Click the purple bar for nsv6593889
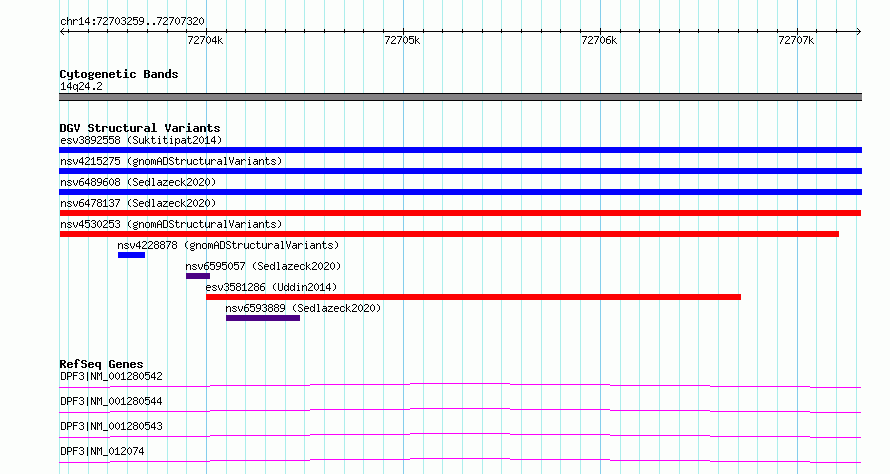Viewport: 890px width, 474px height. click(263, 318)
